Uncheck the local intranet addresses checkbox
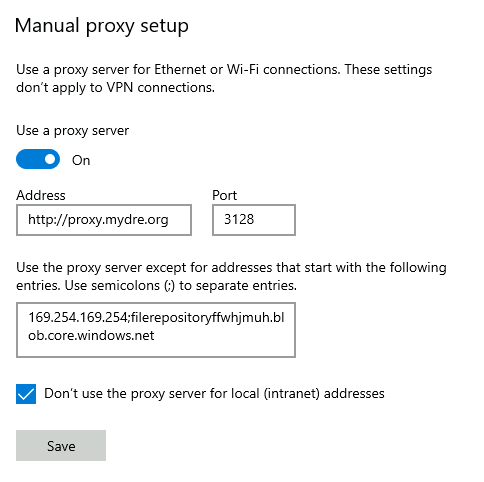The width and height of the screenshot is (484, 482). click(x=26, y=394)
